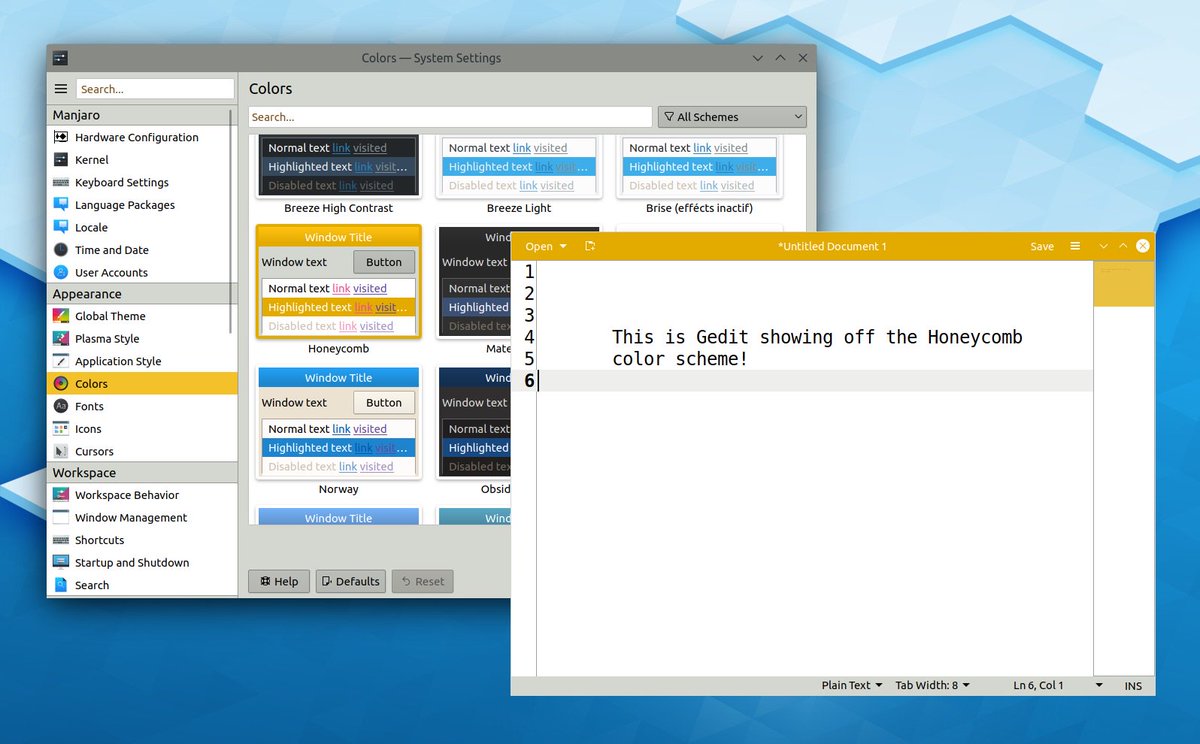Click the Kernel icon in sidebar
Screen dimensions: 1200x744
tap(61, 160)
